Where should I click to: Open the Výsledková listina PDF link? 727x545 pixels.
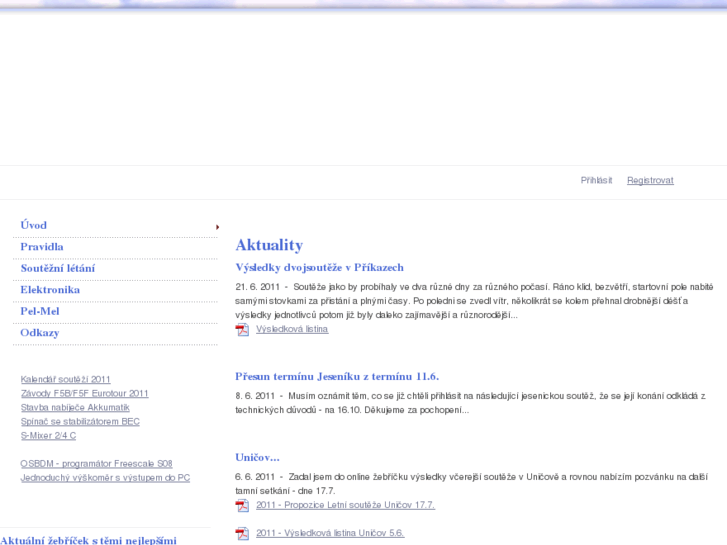click(292, 329)
